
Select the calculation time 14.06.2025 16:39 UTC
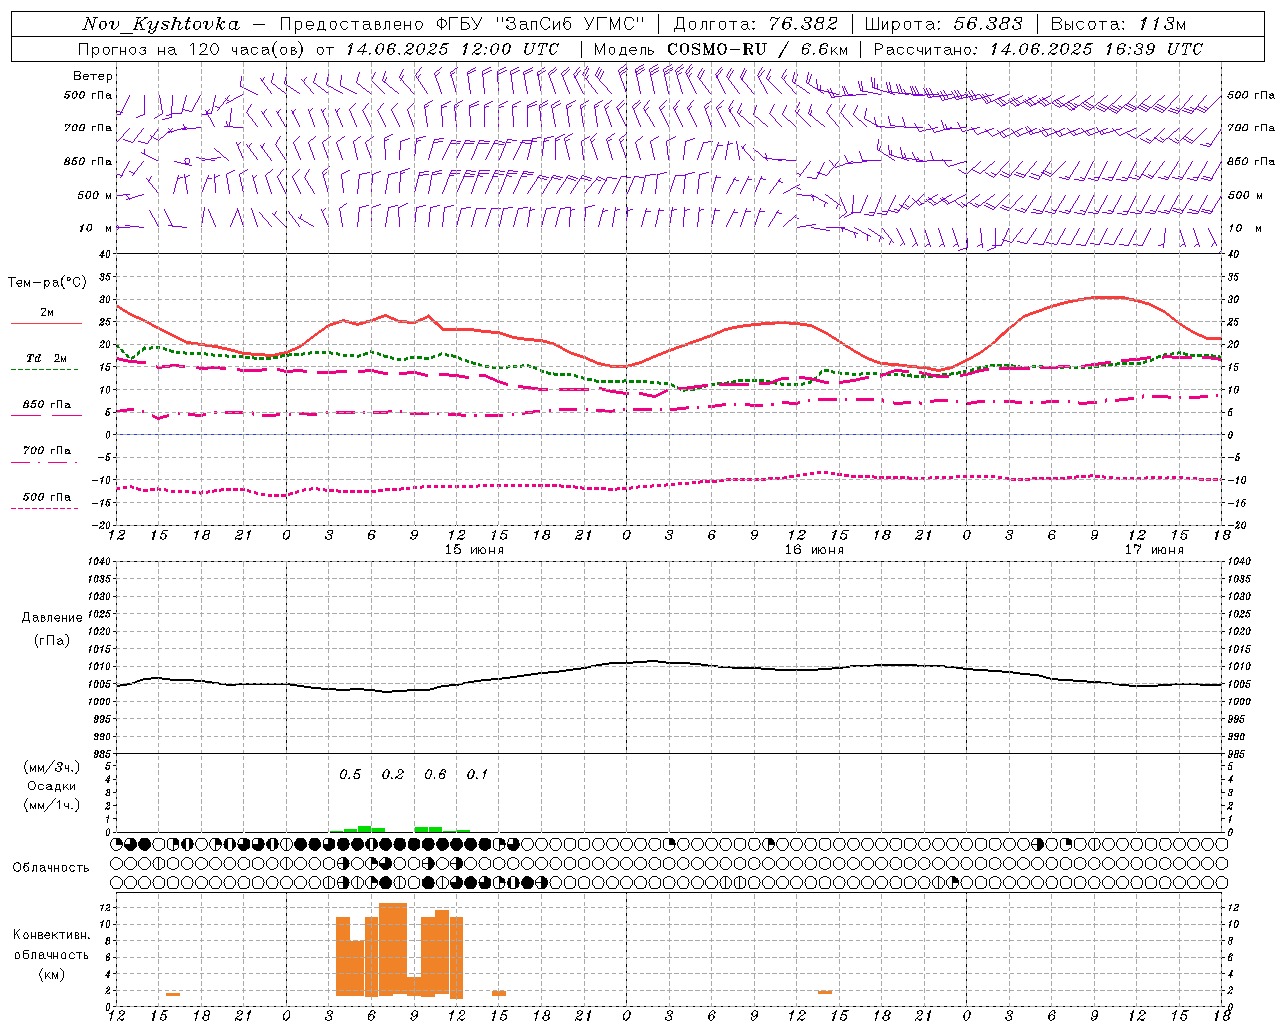coord(1096,49)
